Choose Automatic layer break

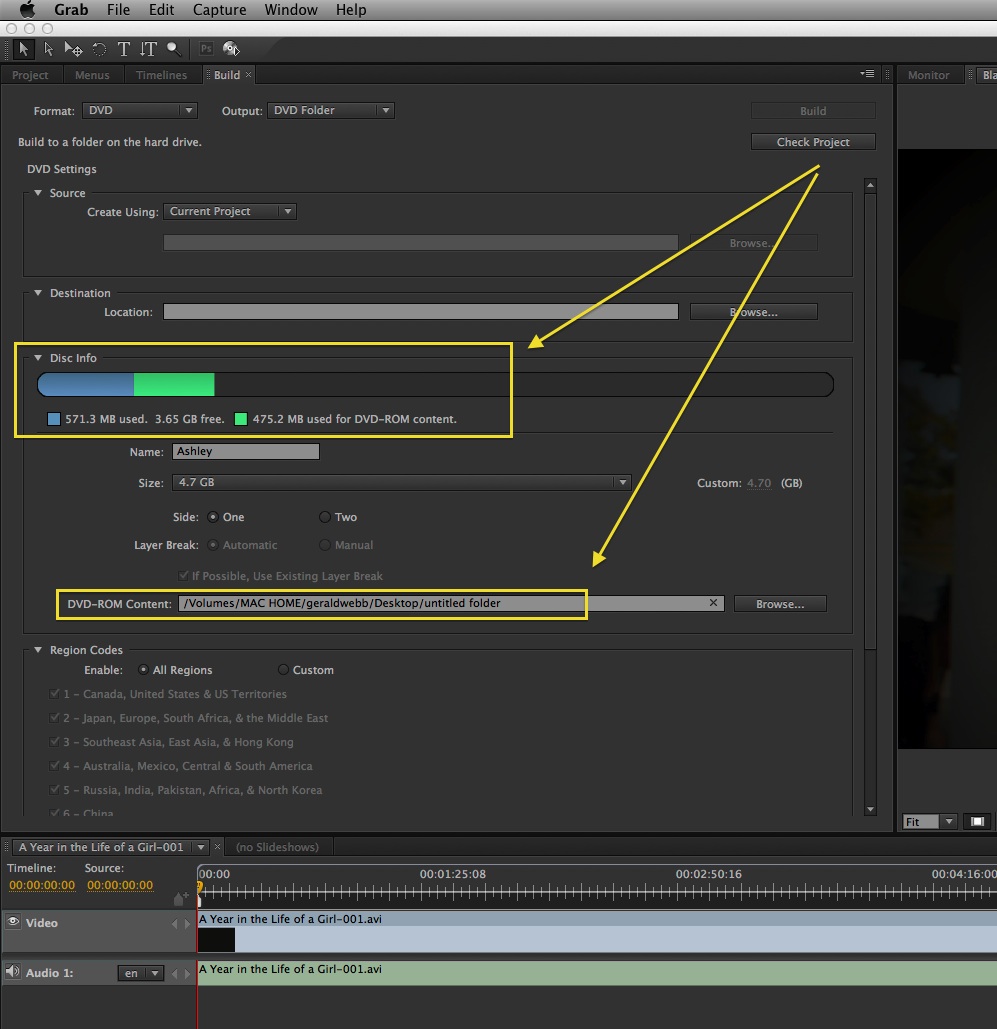pyautogui.click(x=213, y=545)
